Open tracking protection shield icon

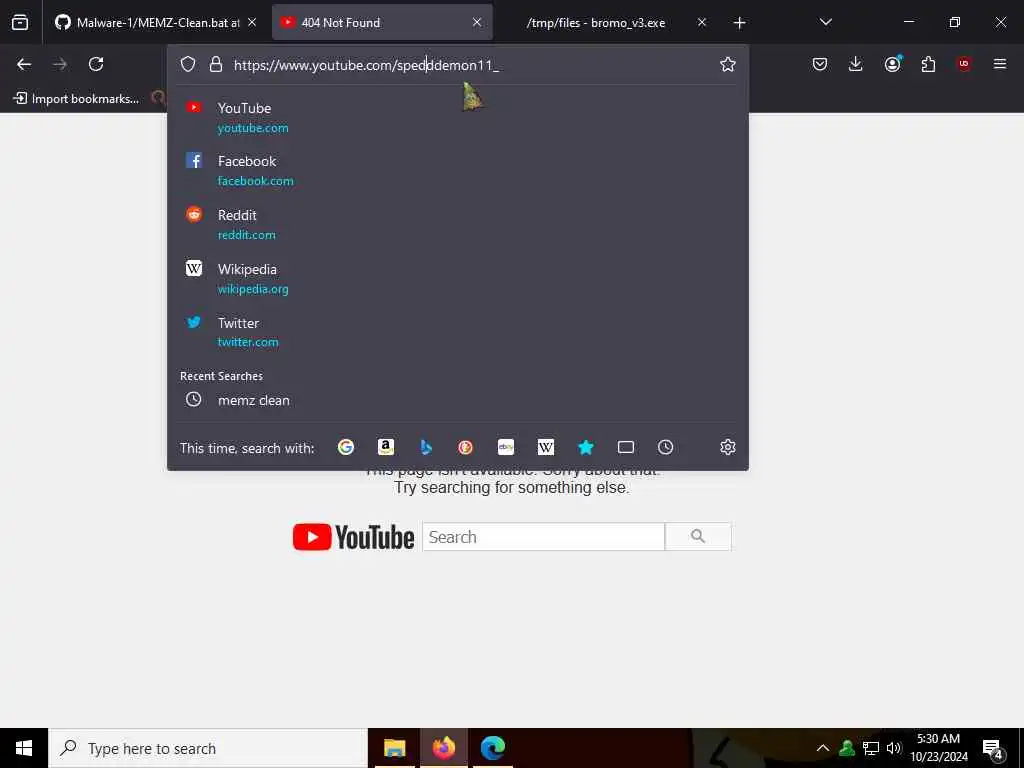coord(188,64)
